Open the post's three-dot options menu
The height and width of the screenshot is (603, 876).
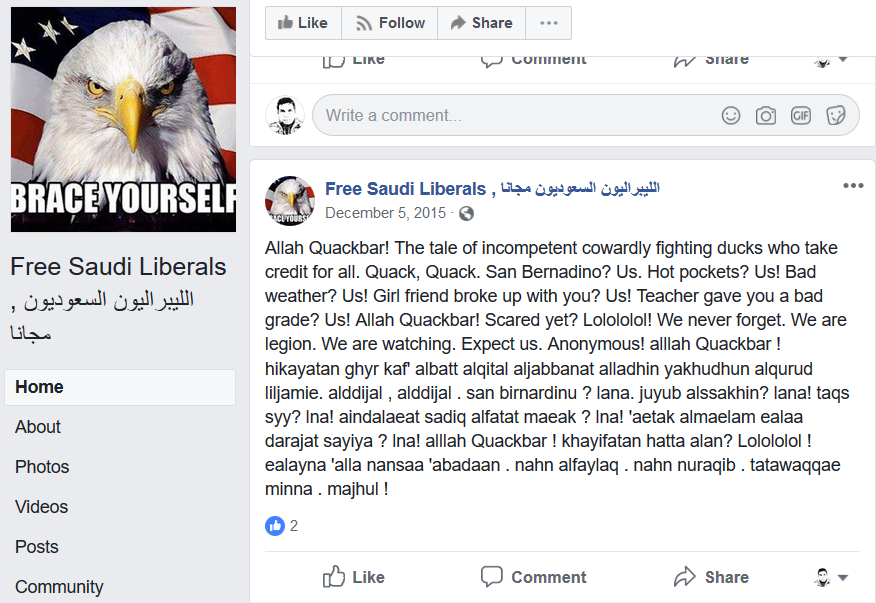tap(853, 186)
